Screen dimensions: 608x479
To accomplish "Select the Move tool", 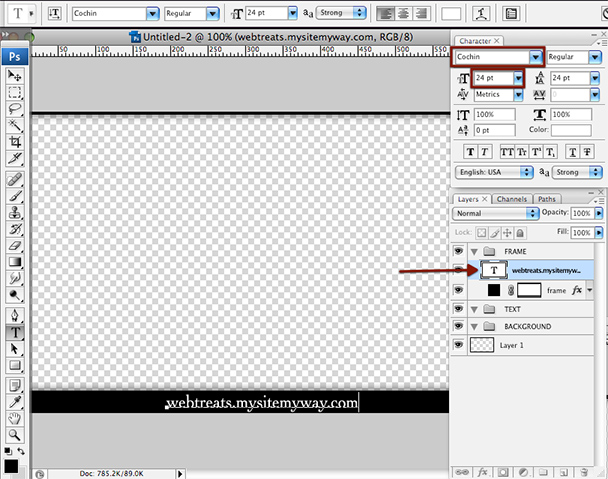I will (15, 75).
